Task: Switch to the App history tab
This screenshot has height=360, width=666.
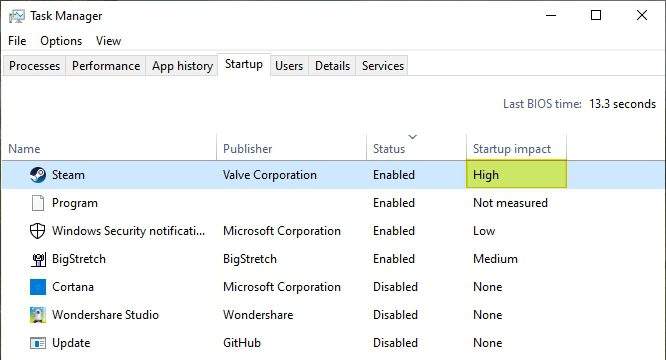Action: tap(182, 66)
